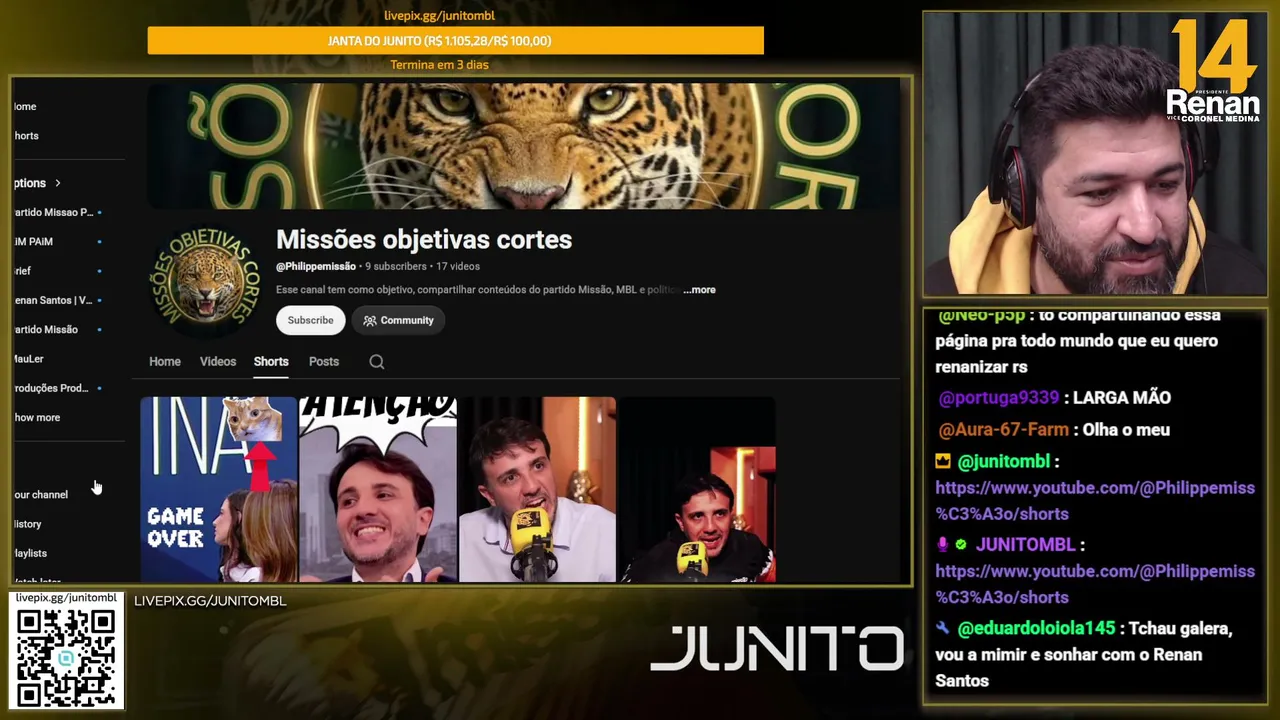Switch to the channel Home tab
The image size is (1280, 720).
165,362
